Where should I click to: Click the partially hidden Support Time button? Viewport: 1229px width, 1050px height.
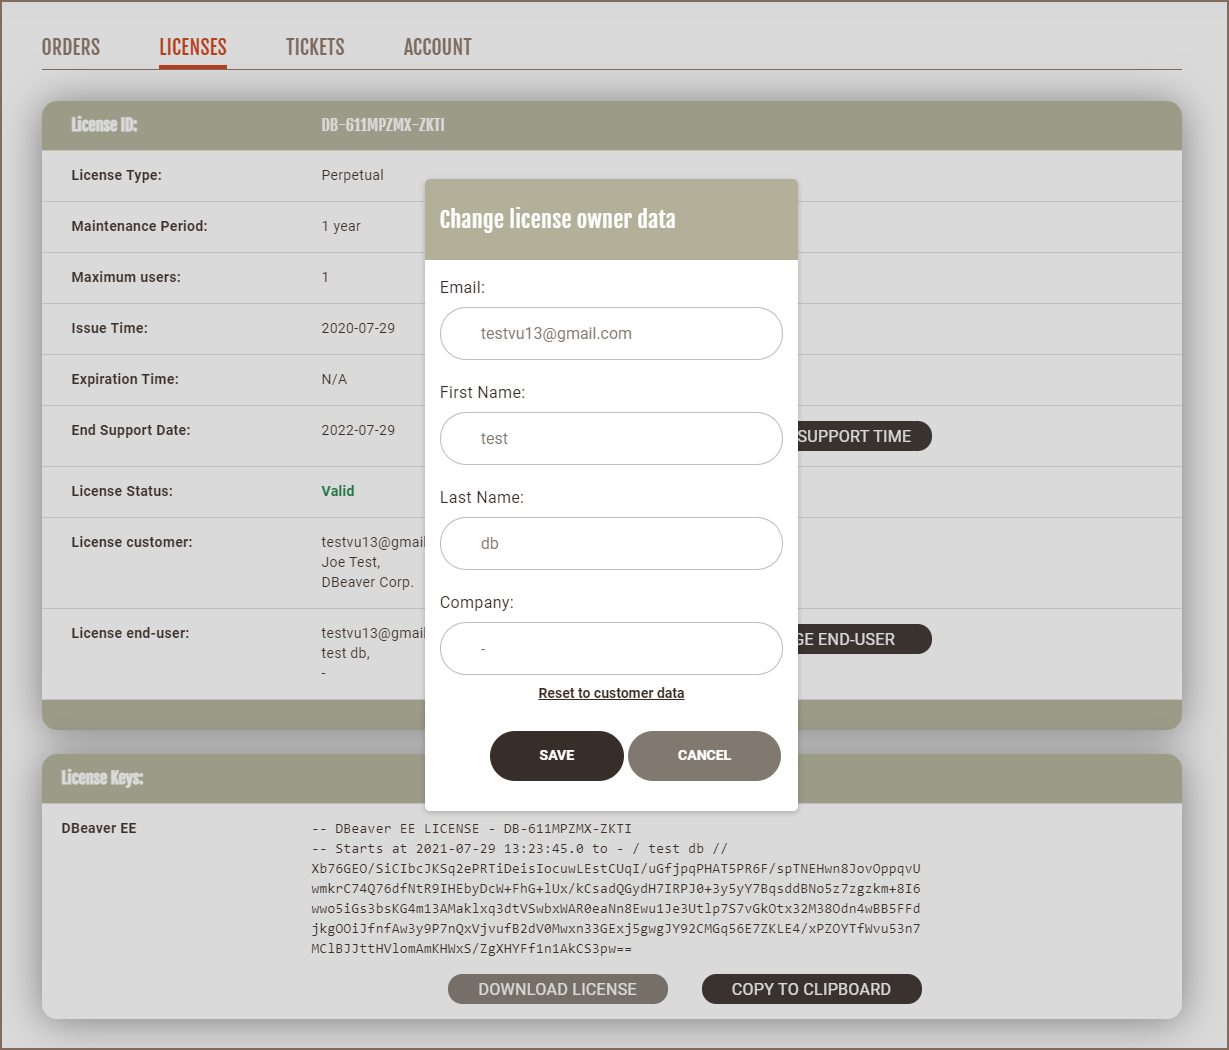pos(863,436)
